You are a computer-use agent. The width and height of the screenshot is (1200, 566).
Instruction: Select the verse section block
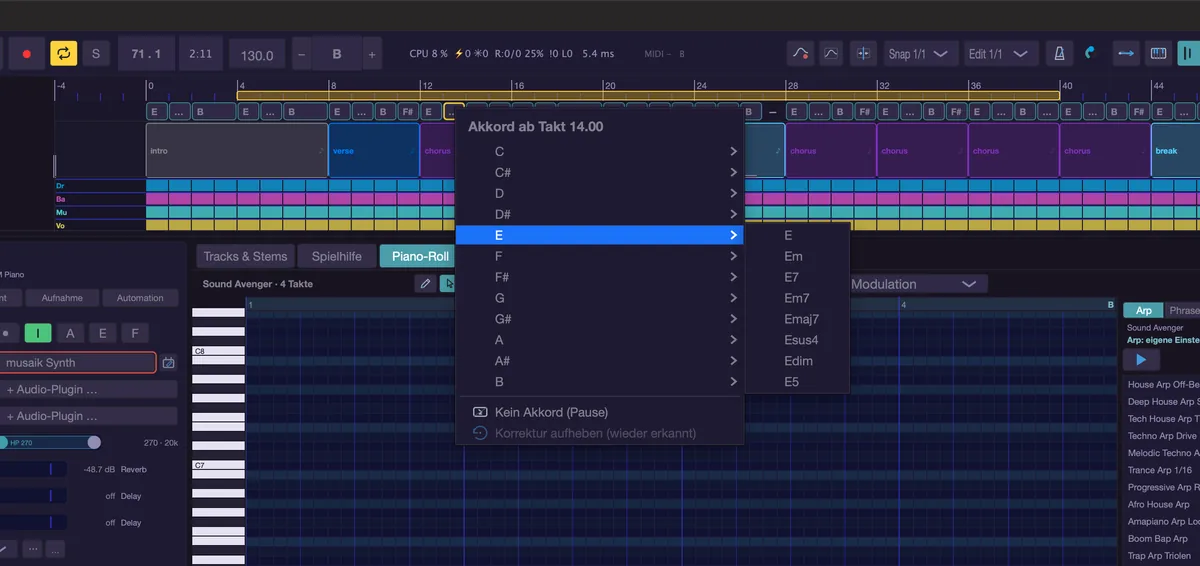374,151
